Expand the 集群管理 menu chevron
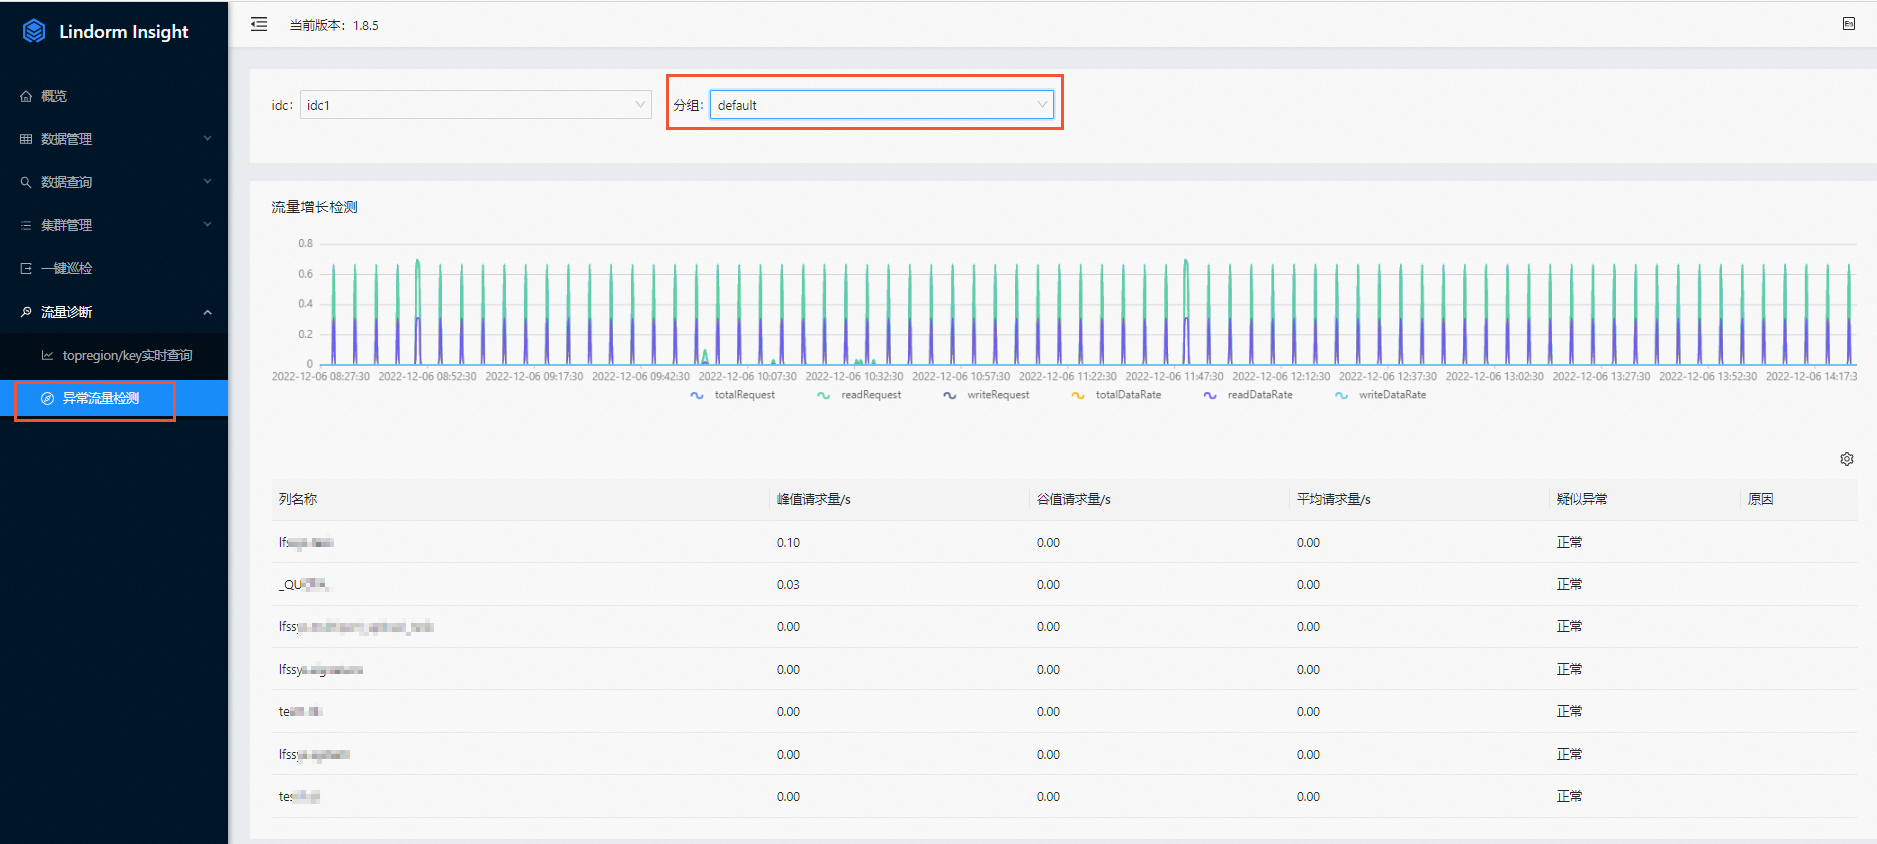The image size is (1877, 844). (x=207, y=225)
